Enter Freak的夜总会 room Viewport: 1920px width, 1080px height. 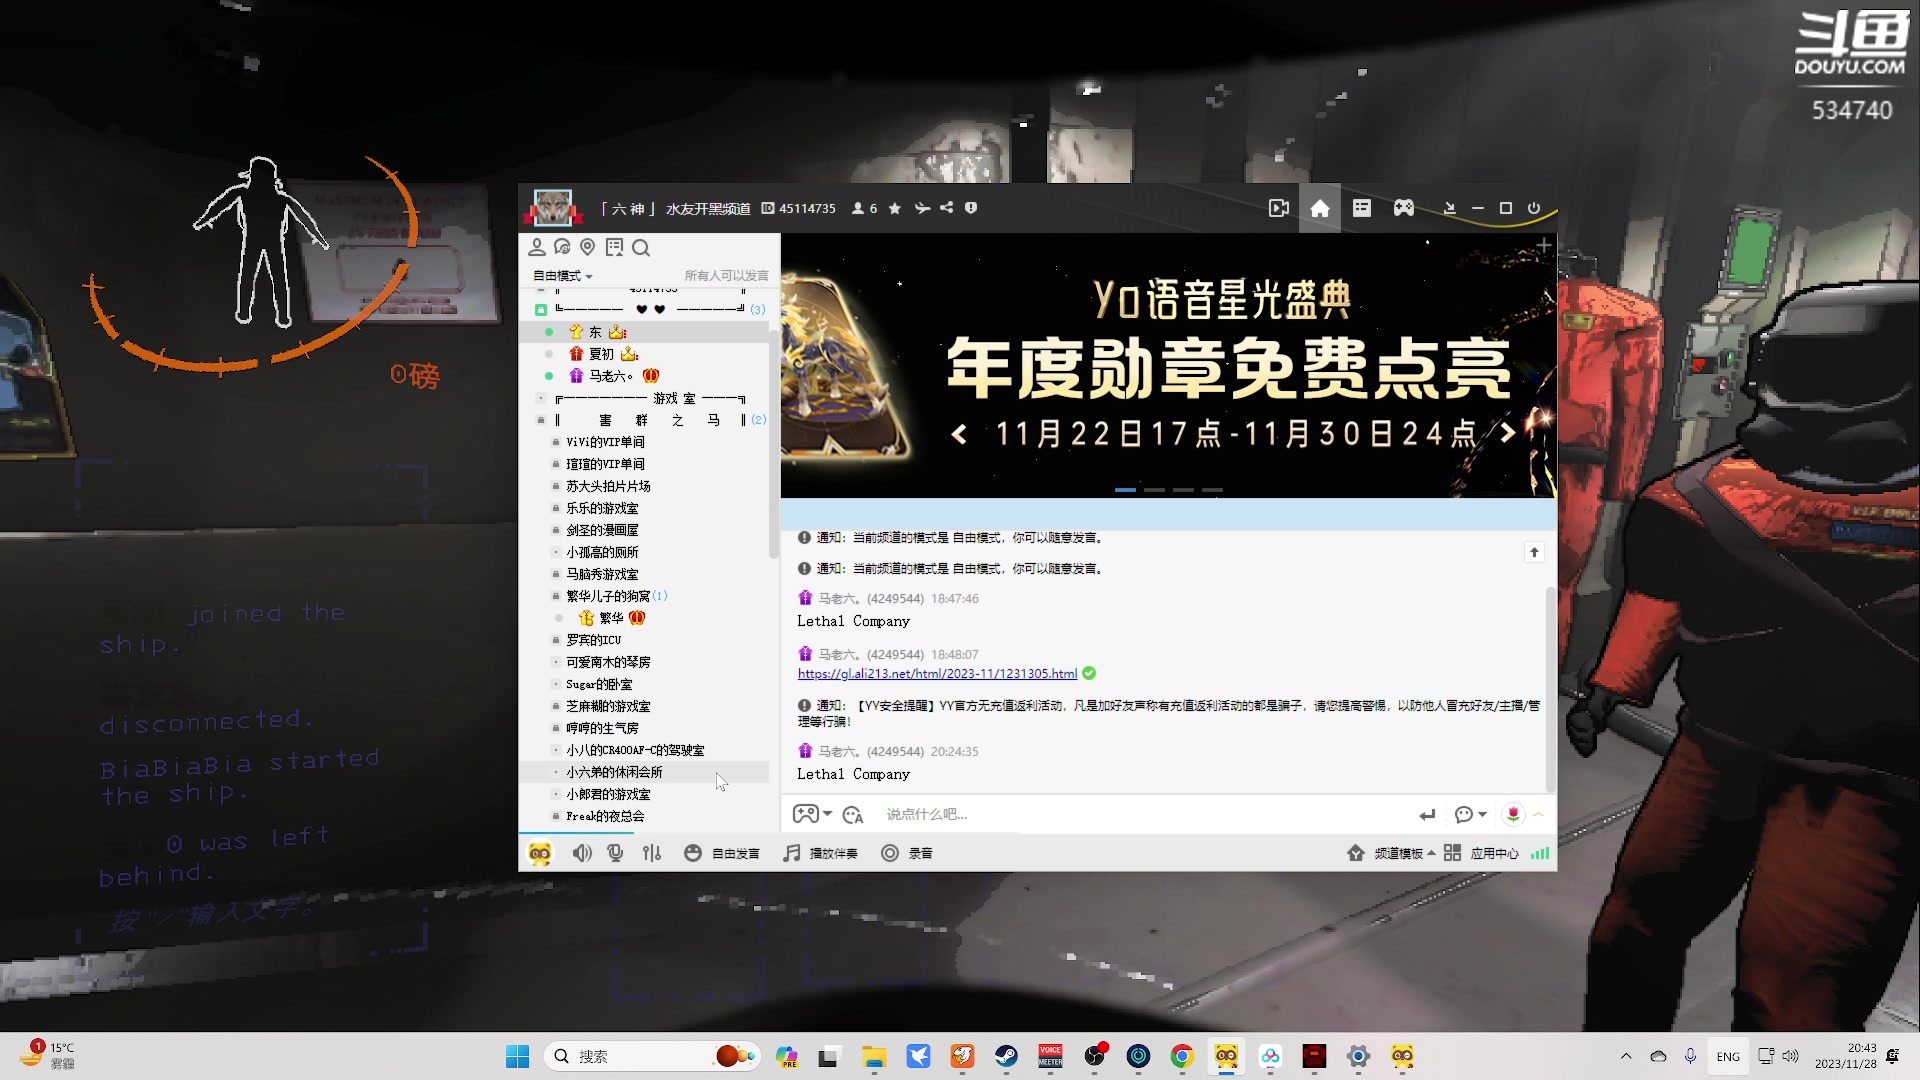click(x=605, y=816)
